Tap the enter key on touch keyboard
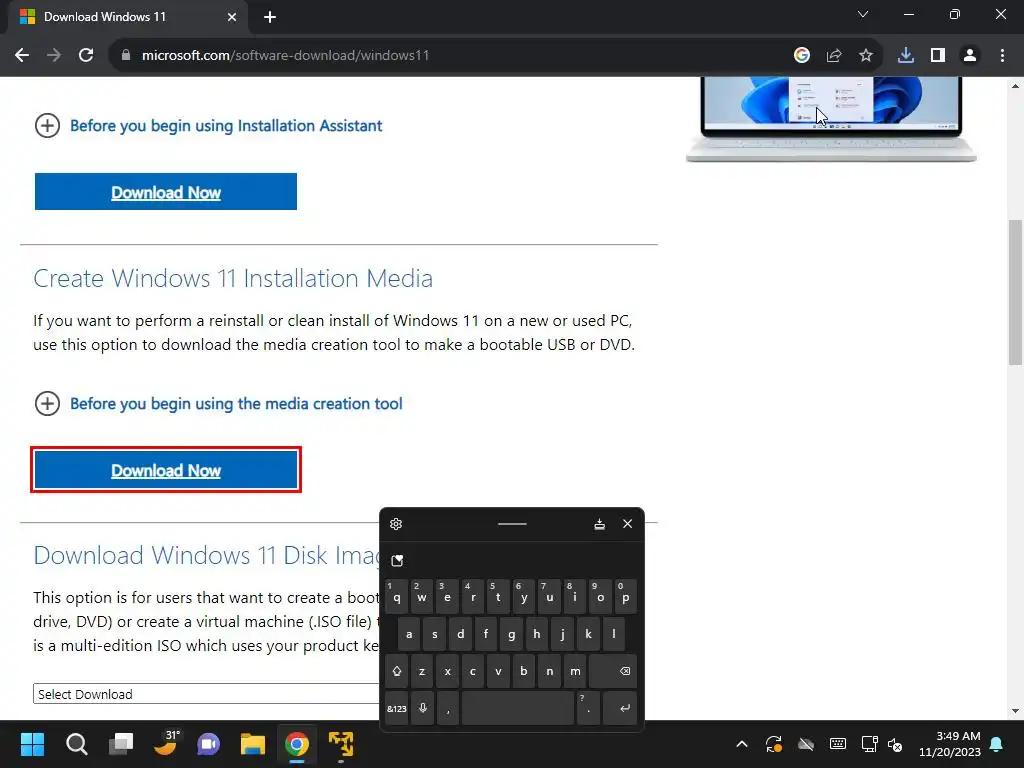The height and width of the screenshot is (768, 1024). (x=620, y=709)
